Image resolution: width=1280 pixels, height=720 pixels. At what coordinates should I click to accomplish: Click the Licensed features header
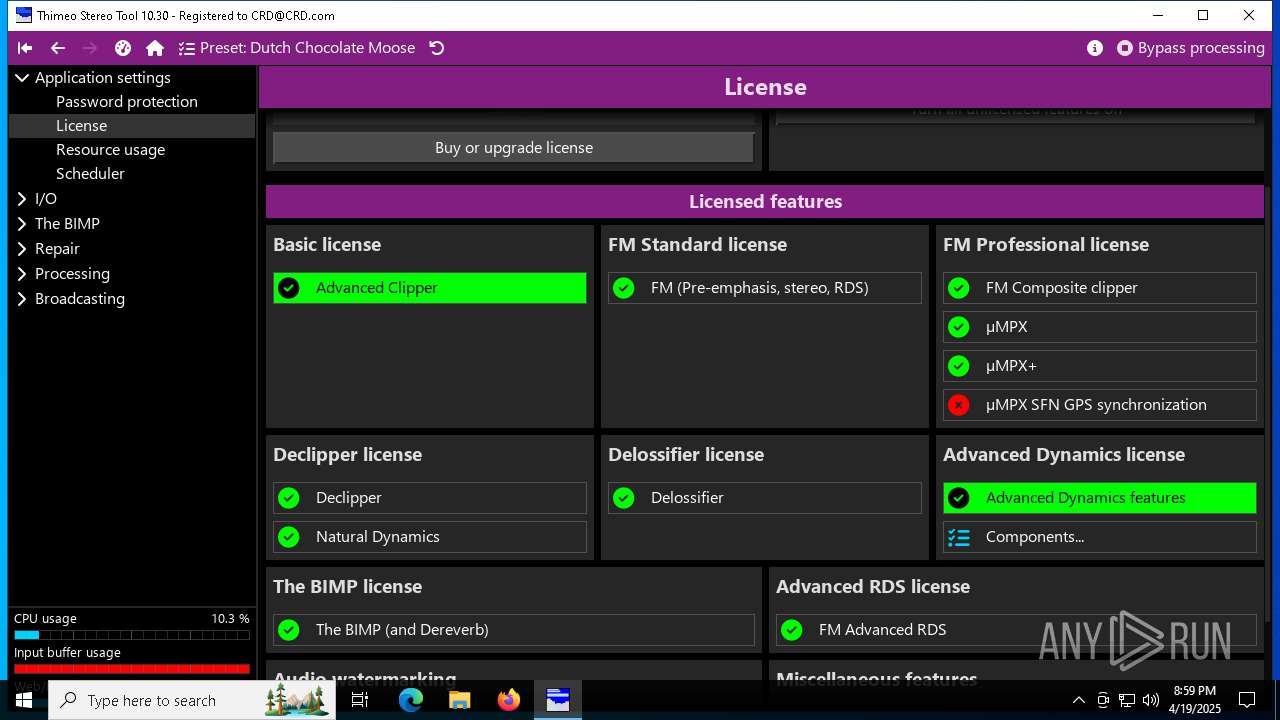pos(765,202)
